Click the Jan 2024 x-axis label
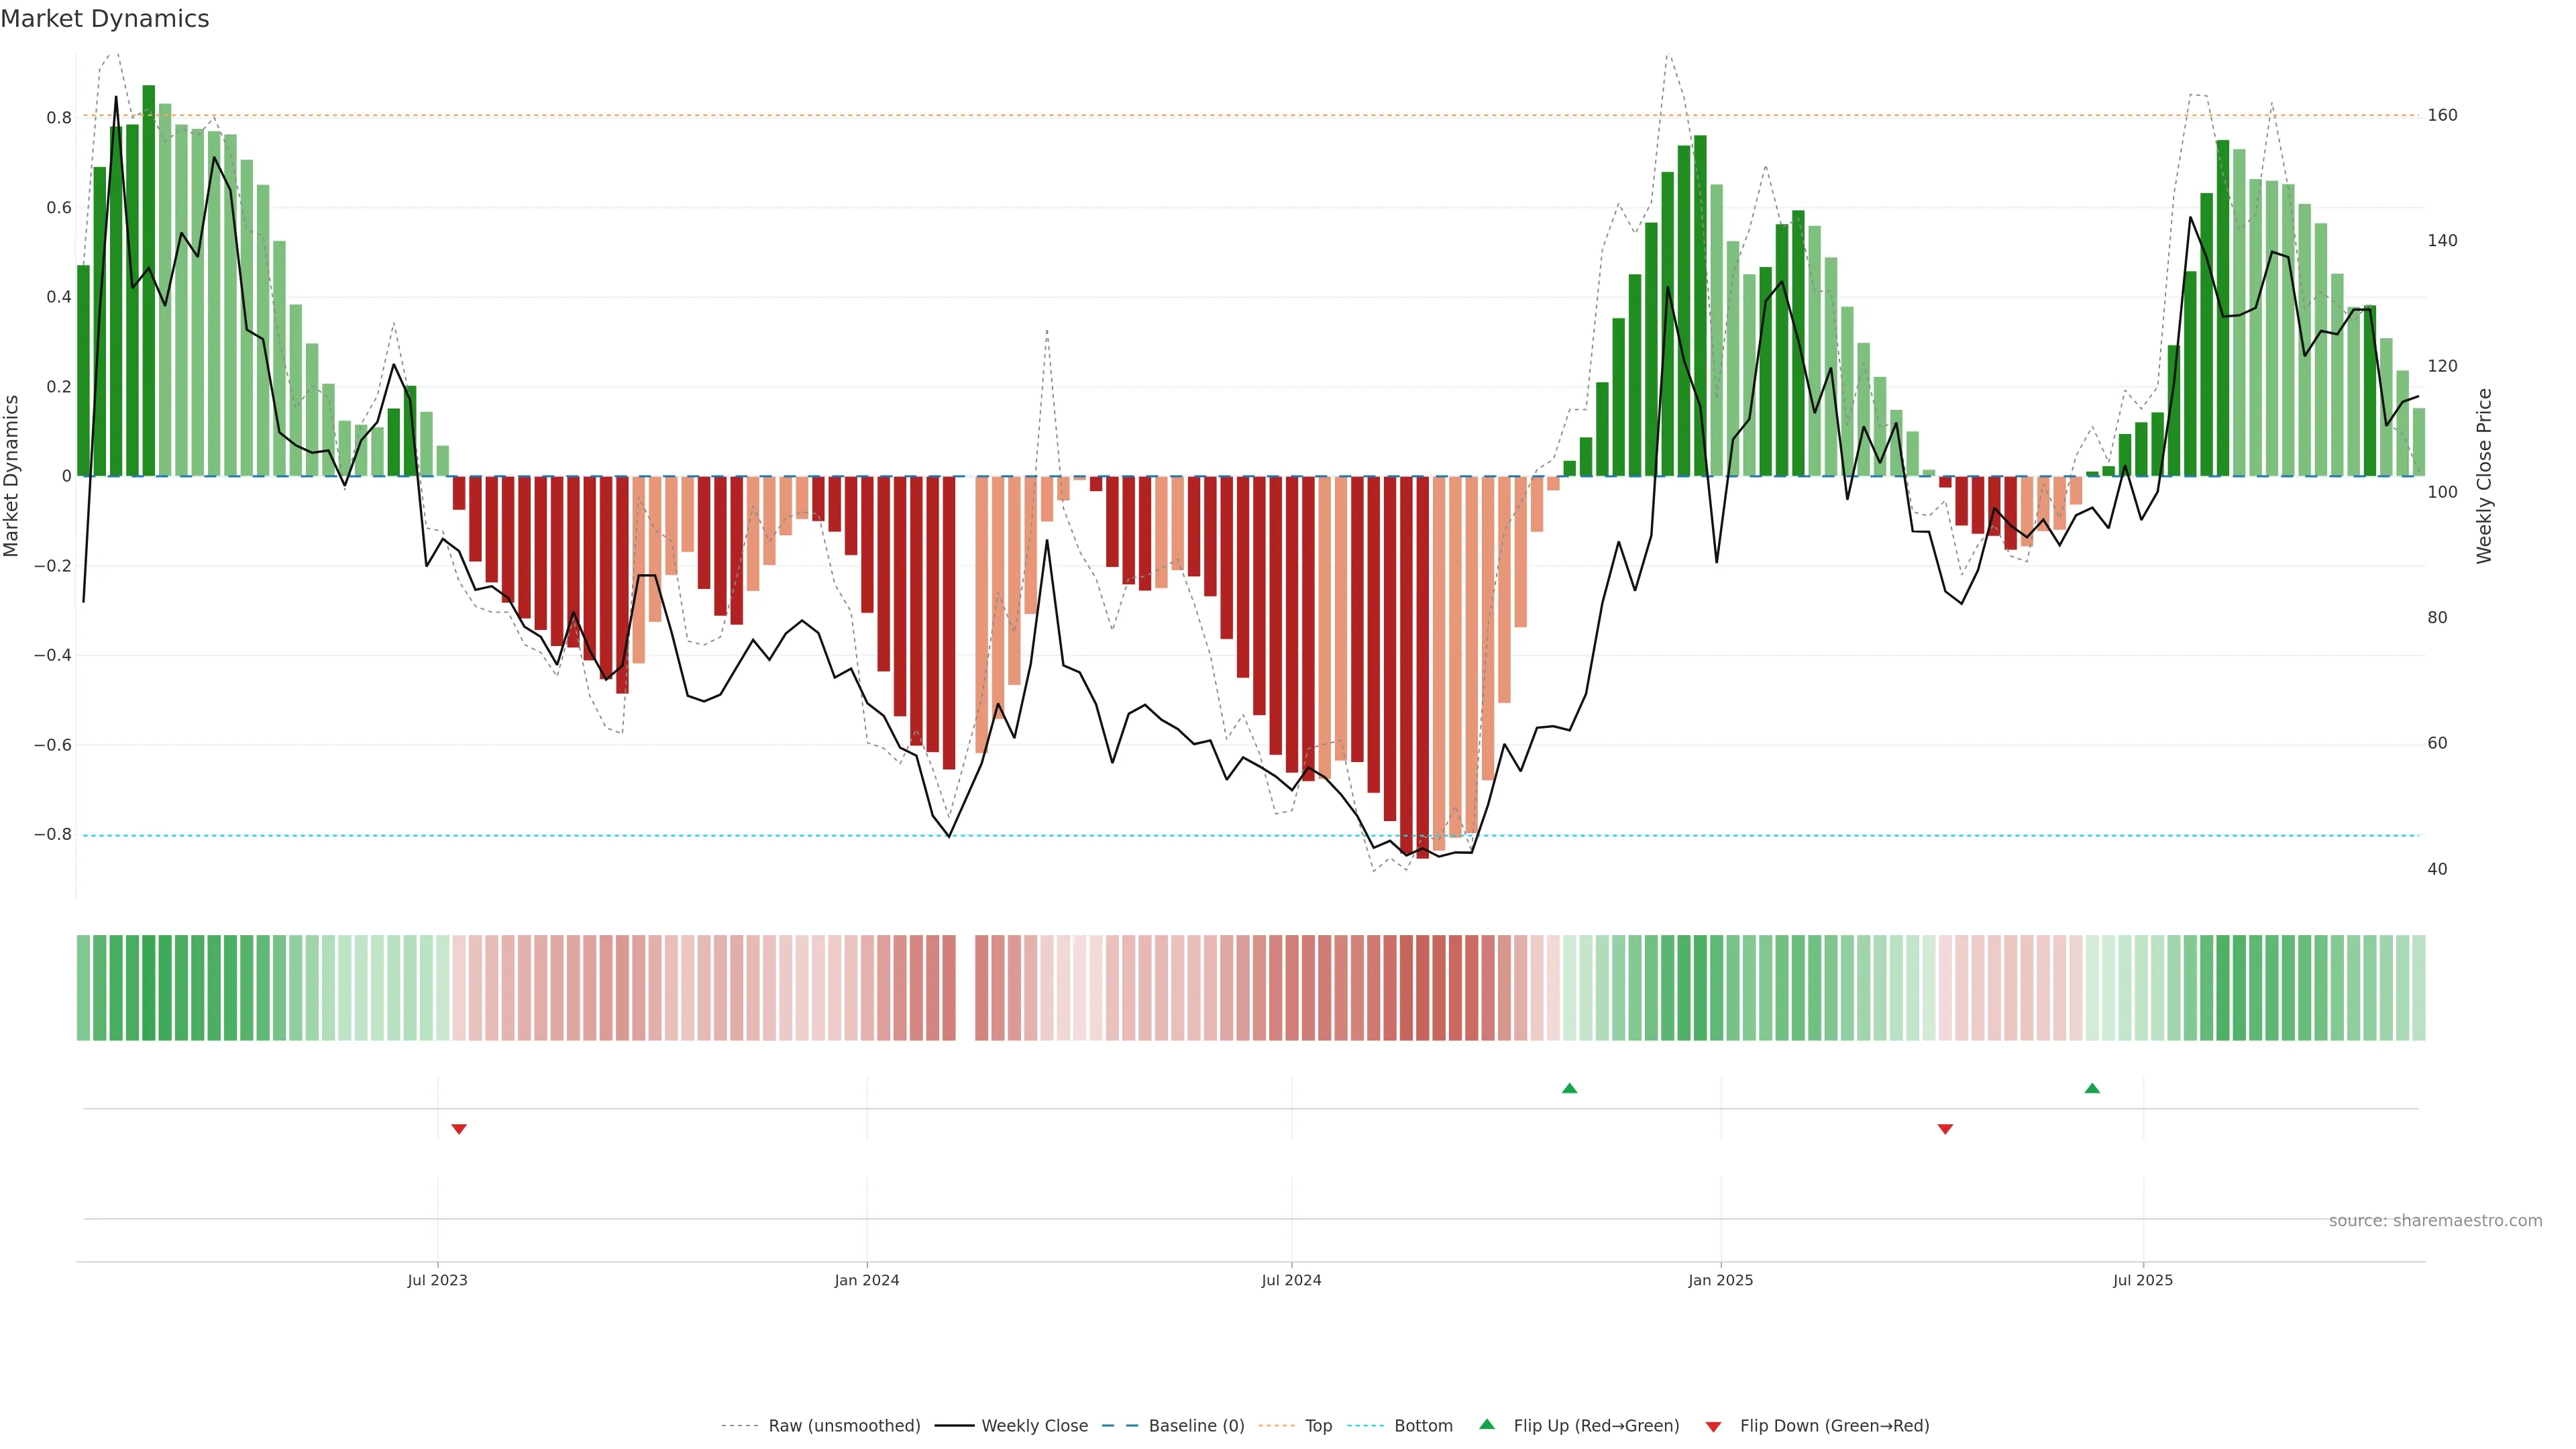Image resolution: width=2576 pixels, height=1449 pixels. [x=867, y=1280]
